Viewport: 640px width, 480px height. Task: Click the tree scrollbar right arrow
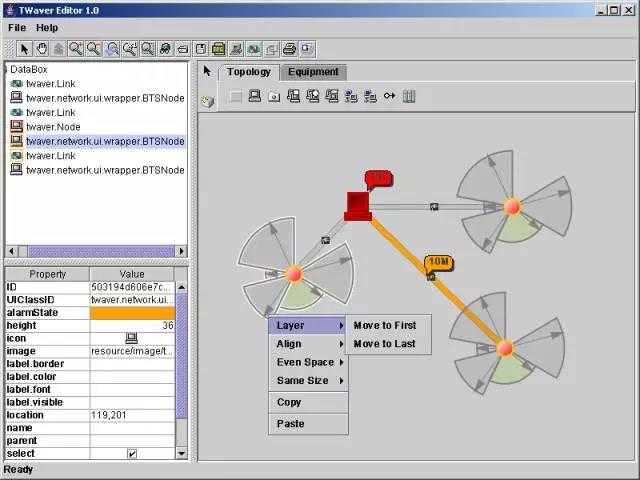click(x=181, y=251)
